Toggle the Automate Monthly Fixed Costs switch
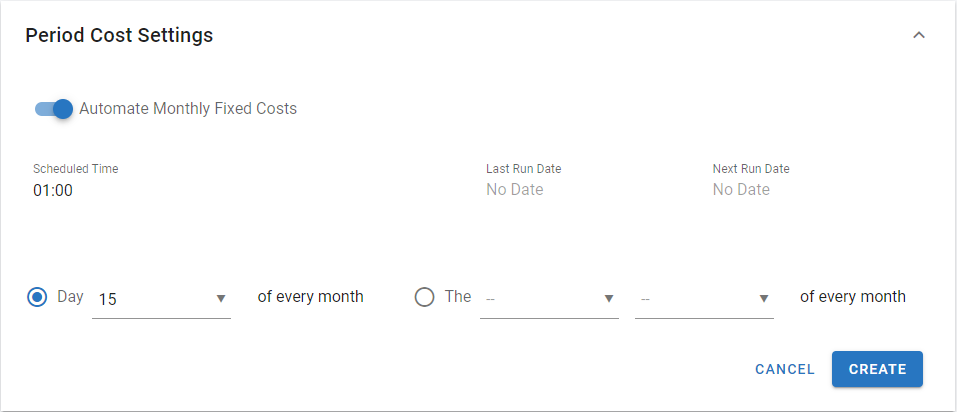Viewport: 957px width, 412px height. click(x=54, y=108)
